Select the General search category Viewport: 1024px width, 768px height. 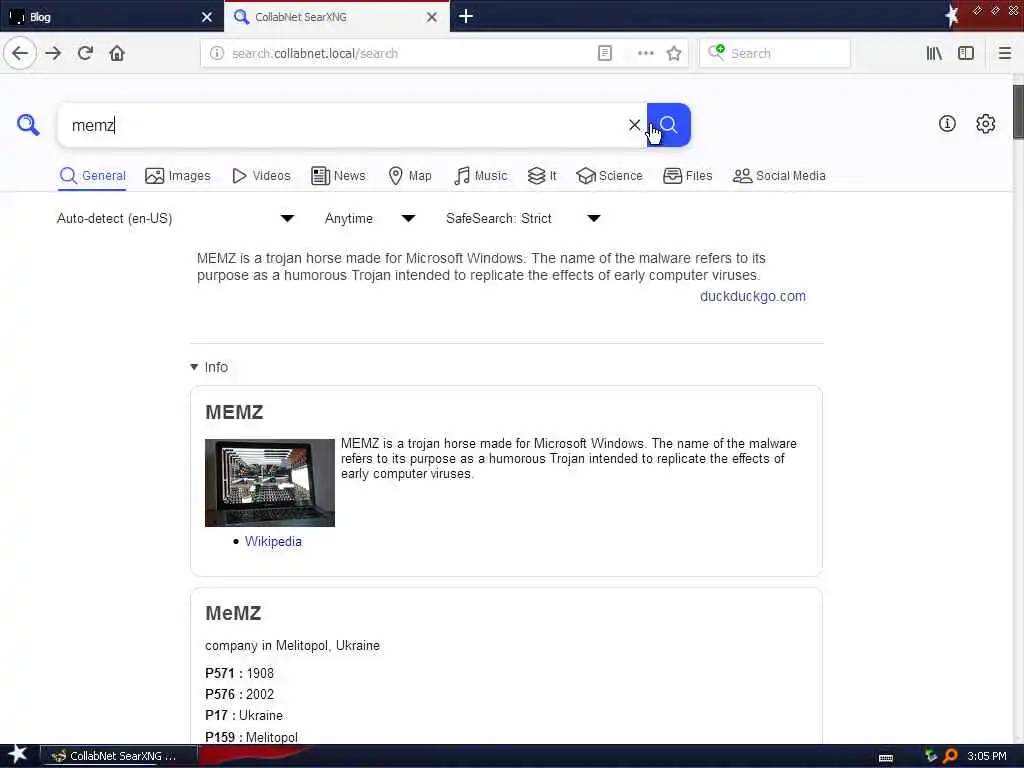point(92,176)
